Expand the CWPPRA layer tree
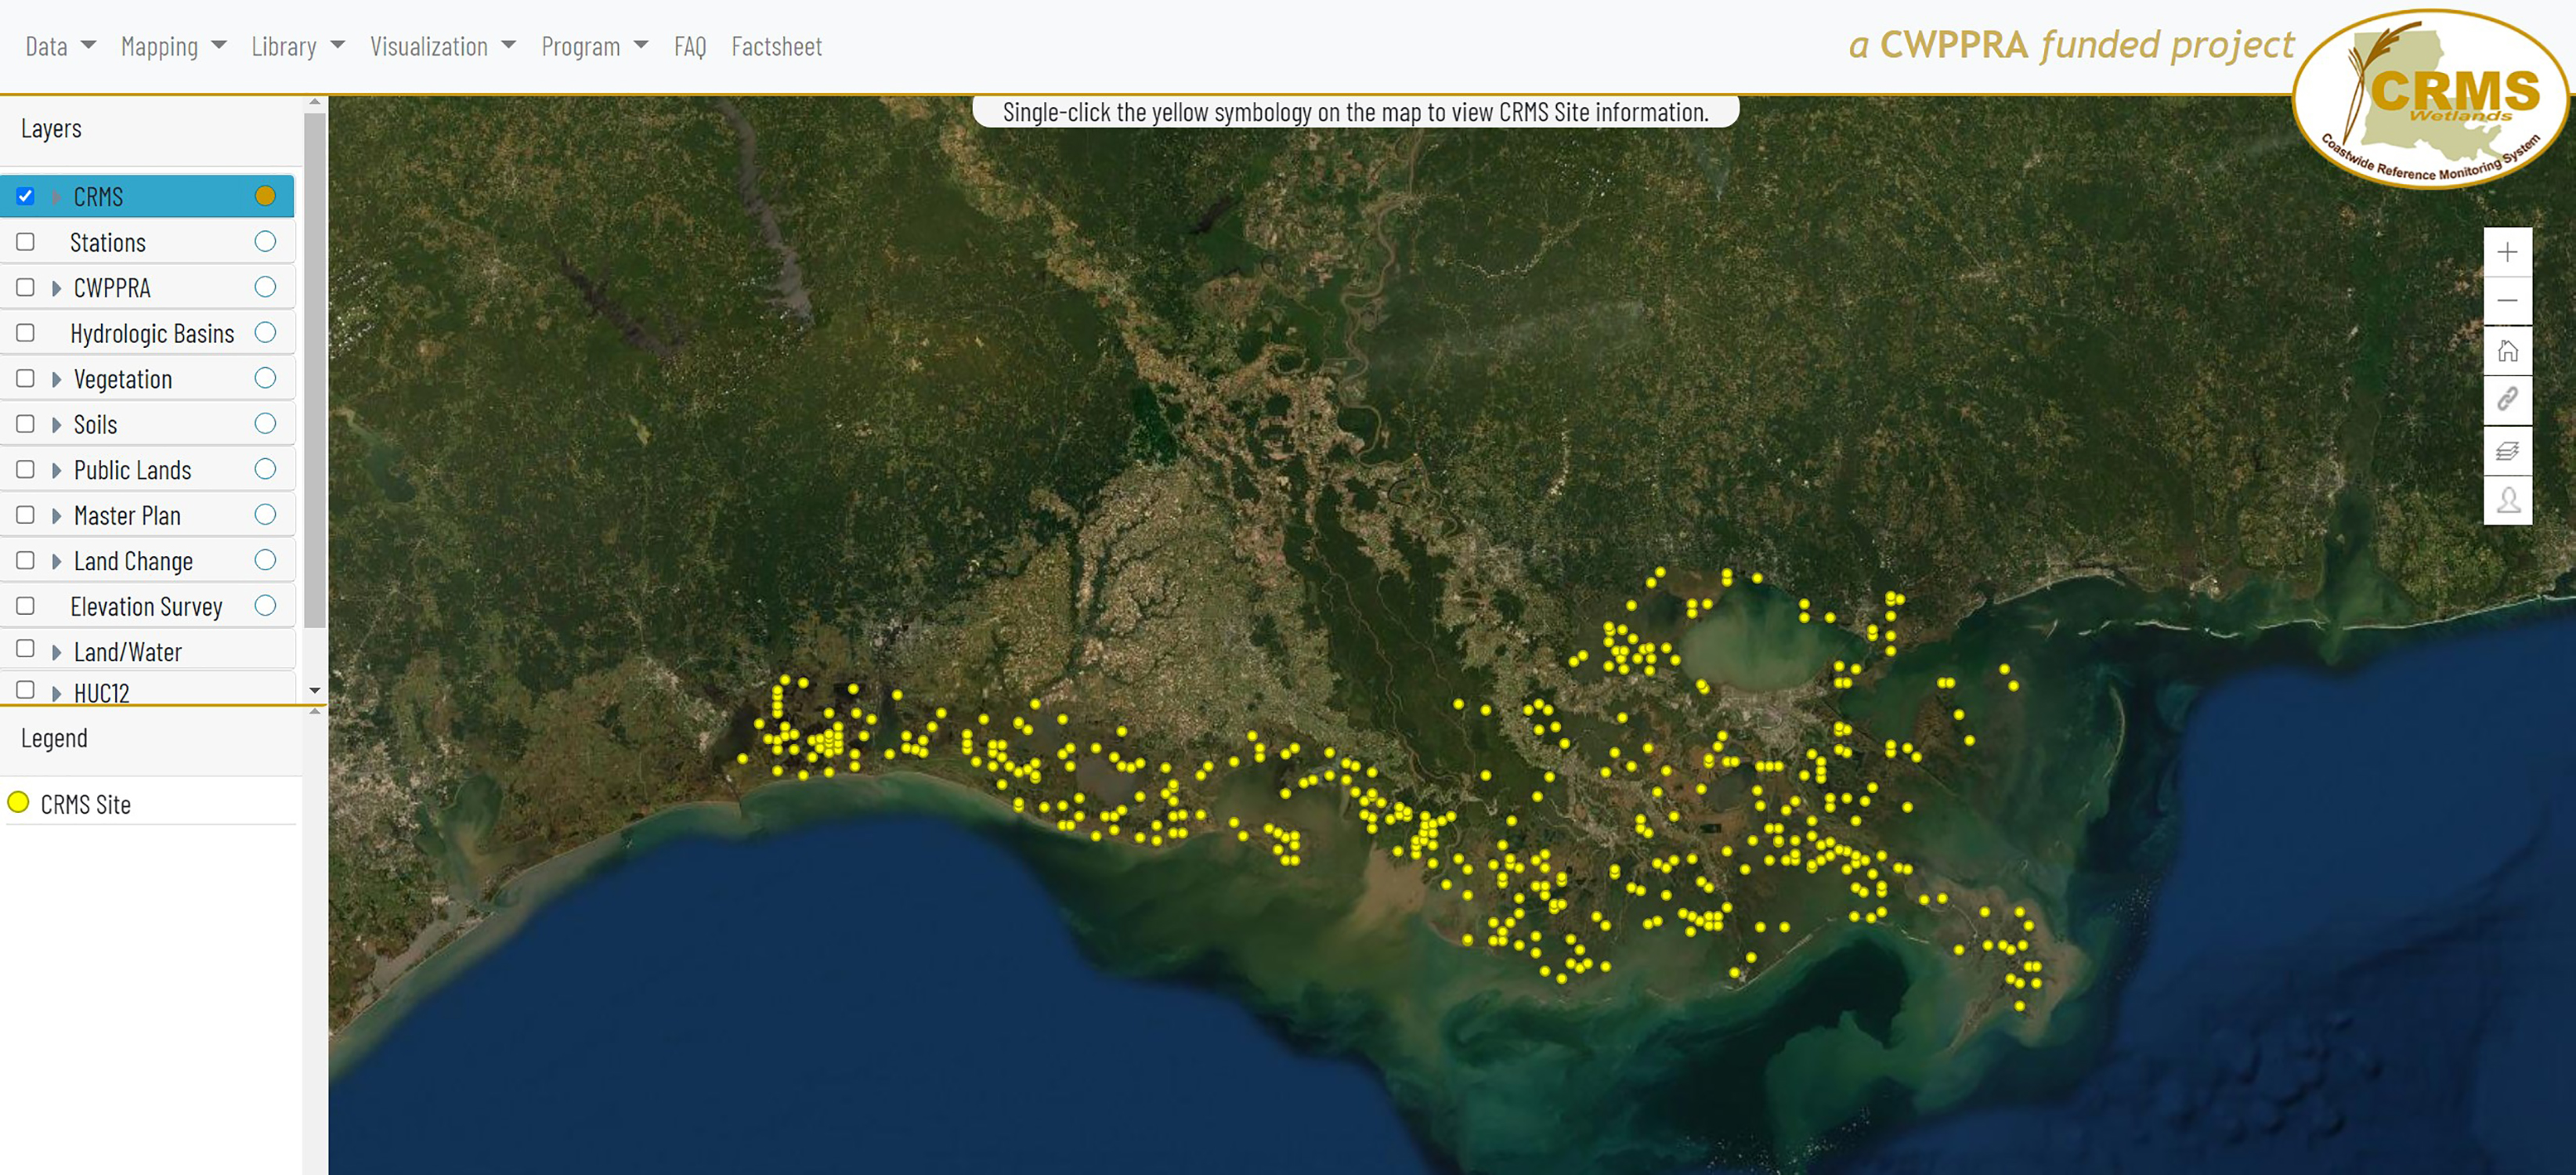Image resolution: width=2576 pixels, height=1175 pixels. point(57,288)
